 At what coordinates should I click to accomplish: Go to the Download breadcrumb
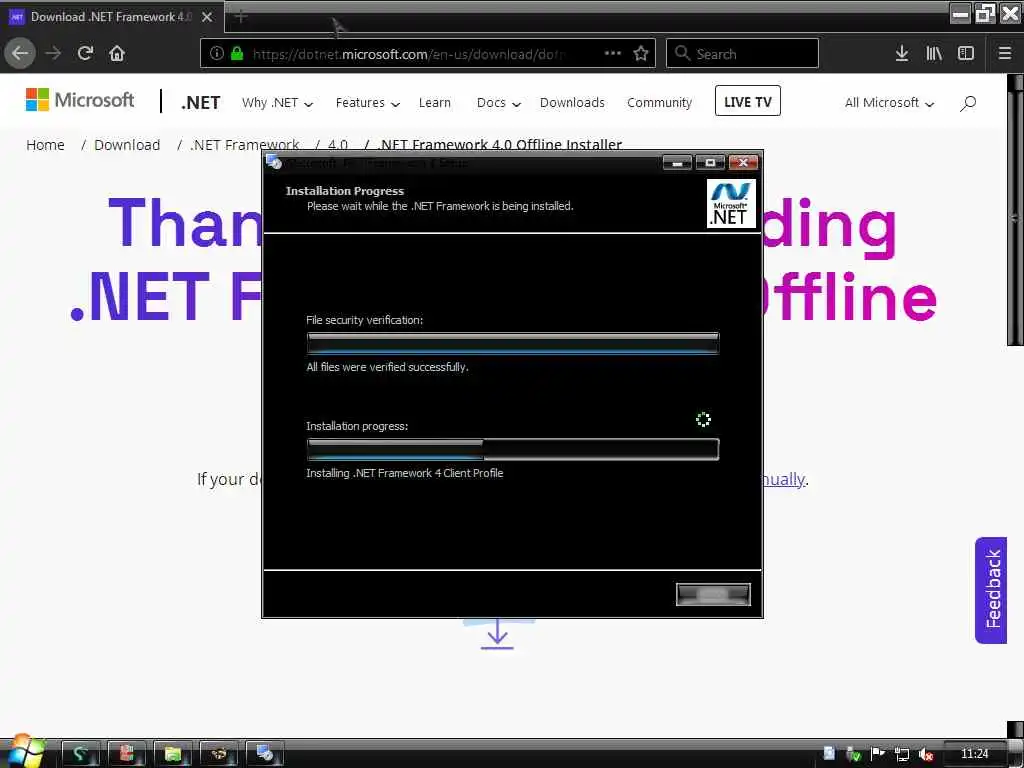tap(127, 145)
